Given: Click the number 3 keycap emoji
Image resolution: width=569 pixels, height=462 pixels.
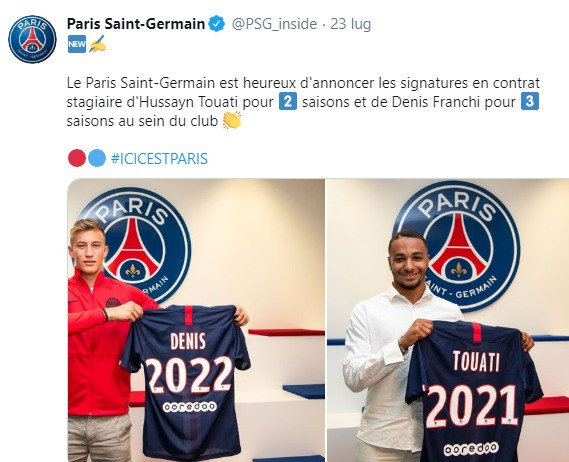Looking at the screenshot, I should coord(530,102).
